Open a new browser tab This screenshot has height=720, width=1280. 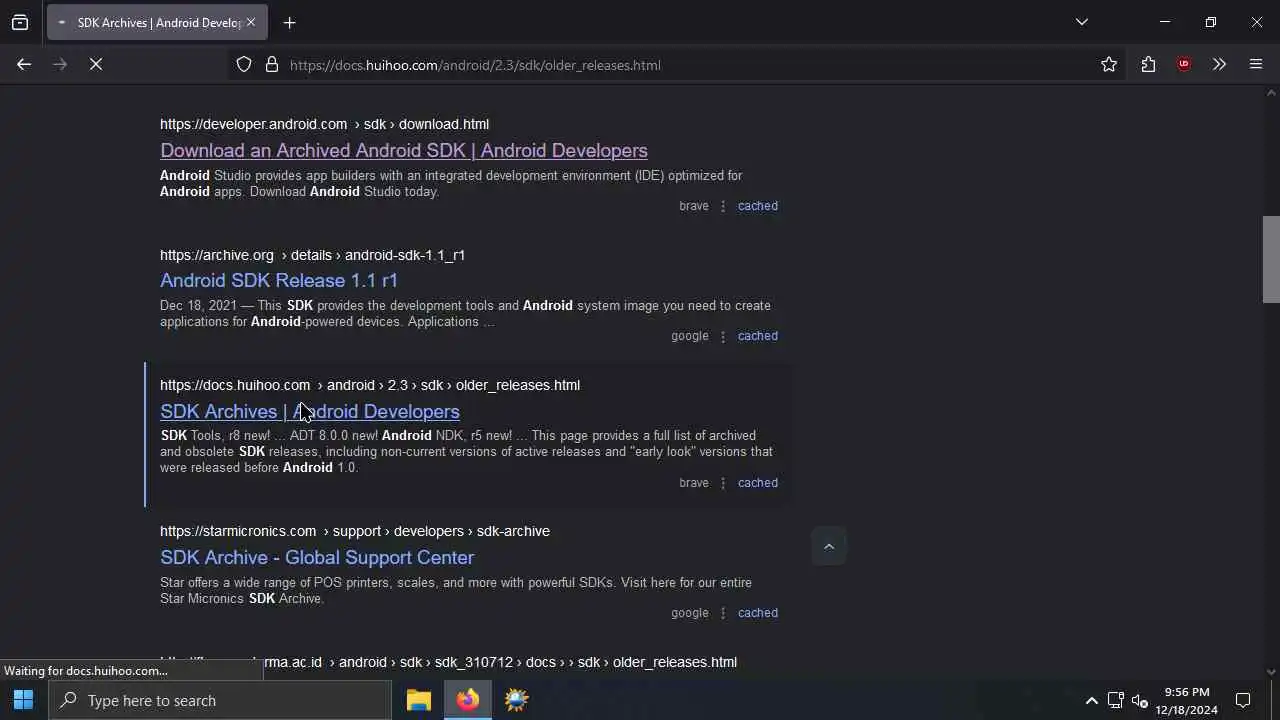pos(290,22)
